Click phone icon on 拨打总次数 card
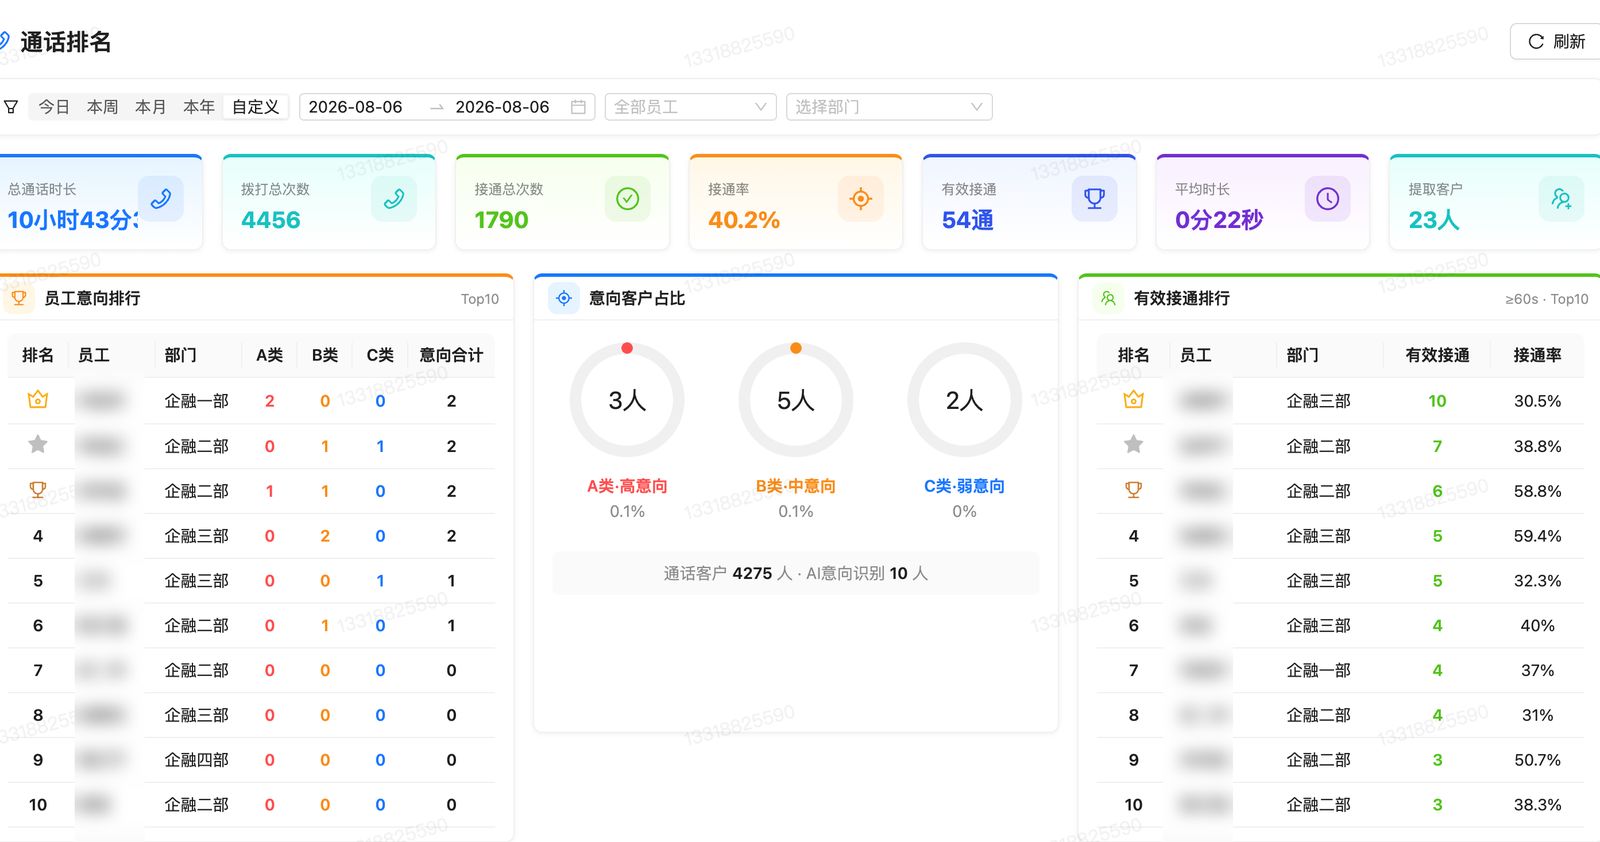Screen dimensions: 1600x842 pos(394,199)
